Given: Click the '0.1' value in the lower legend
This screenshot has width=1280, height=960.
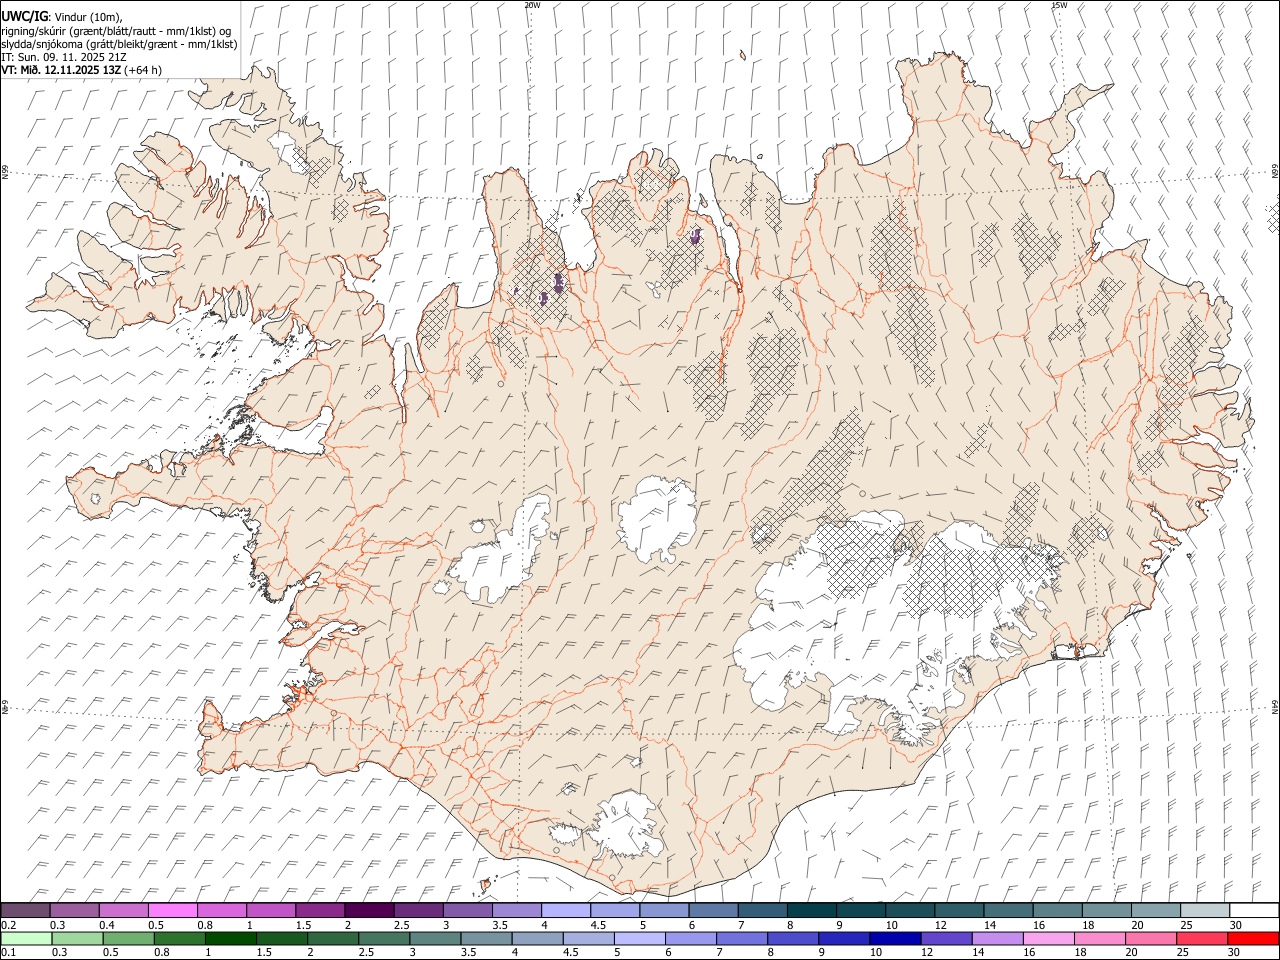Looking at the screenshot, I should click(x=8, y=953).
